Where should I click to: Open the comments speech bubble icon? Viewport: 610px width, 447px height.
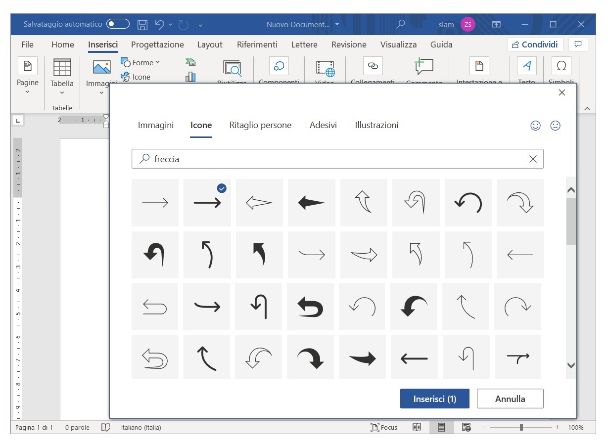click(578, 44)
